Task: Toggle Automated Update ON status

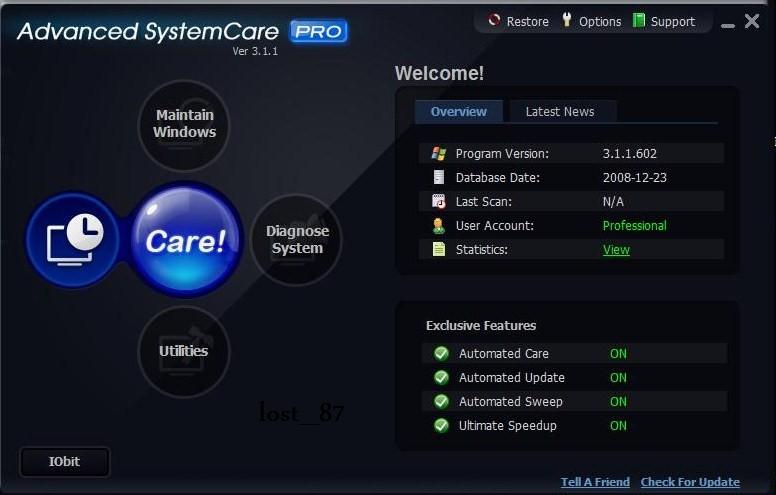Action: 618,378
